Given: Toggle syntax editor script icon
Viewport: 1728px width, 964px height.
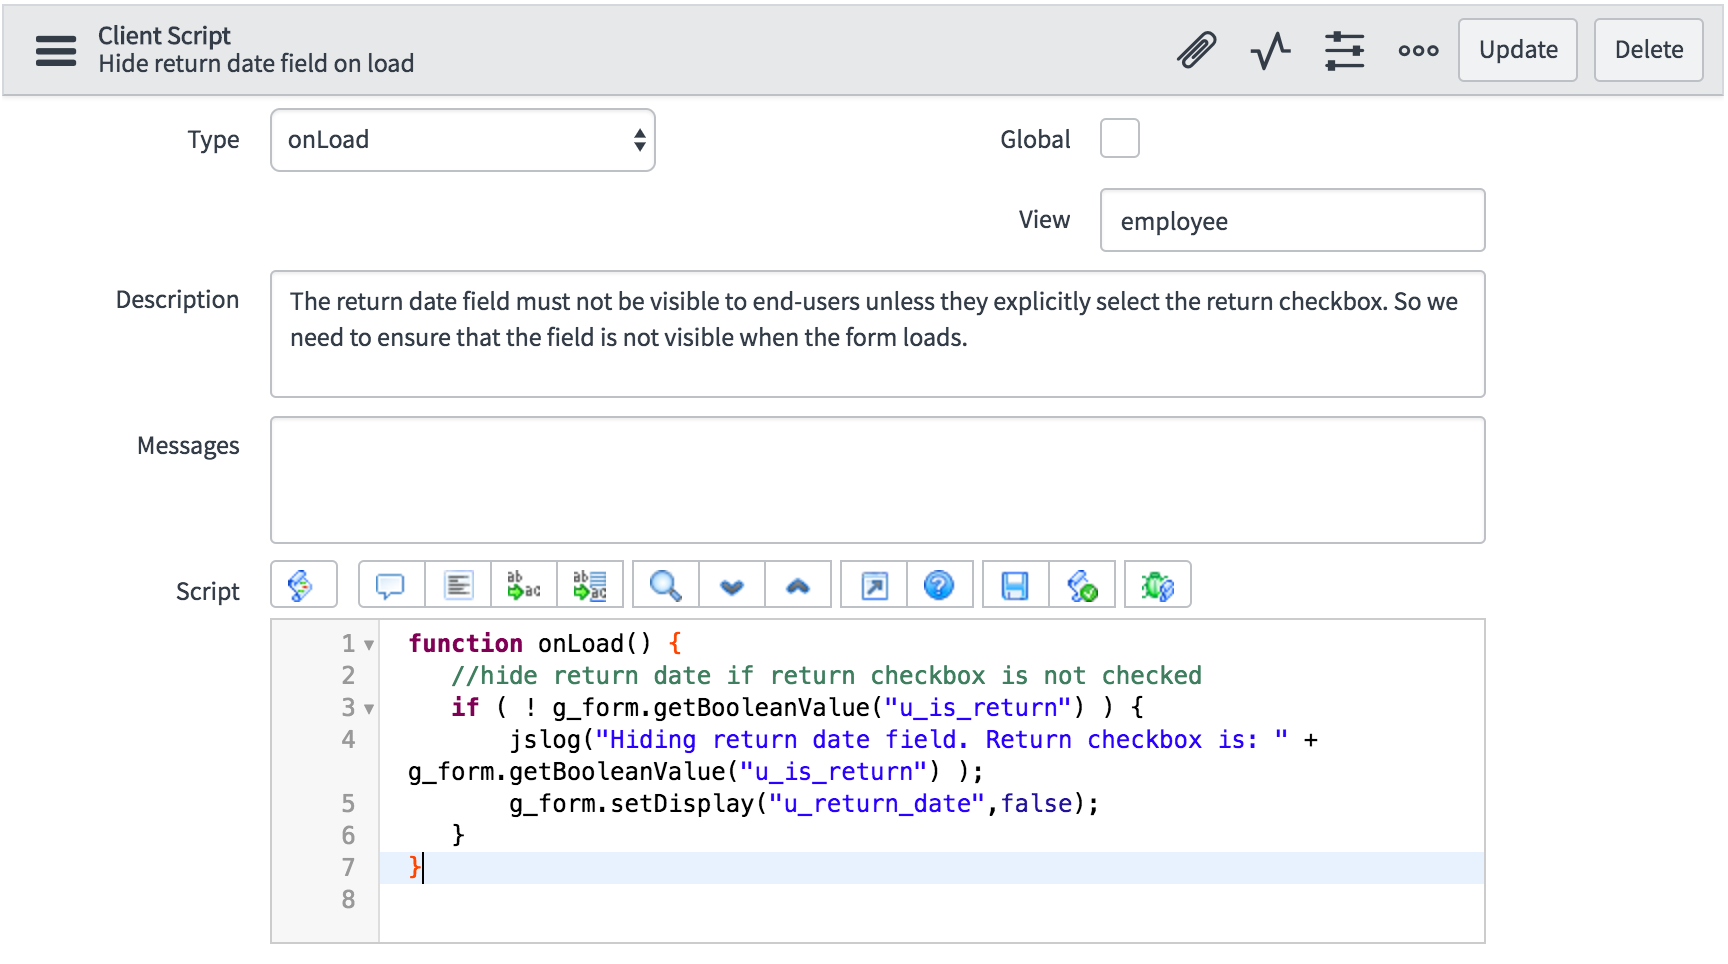Looking at the screenshot, I should pyautogui.click(x=303, y=585).
